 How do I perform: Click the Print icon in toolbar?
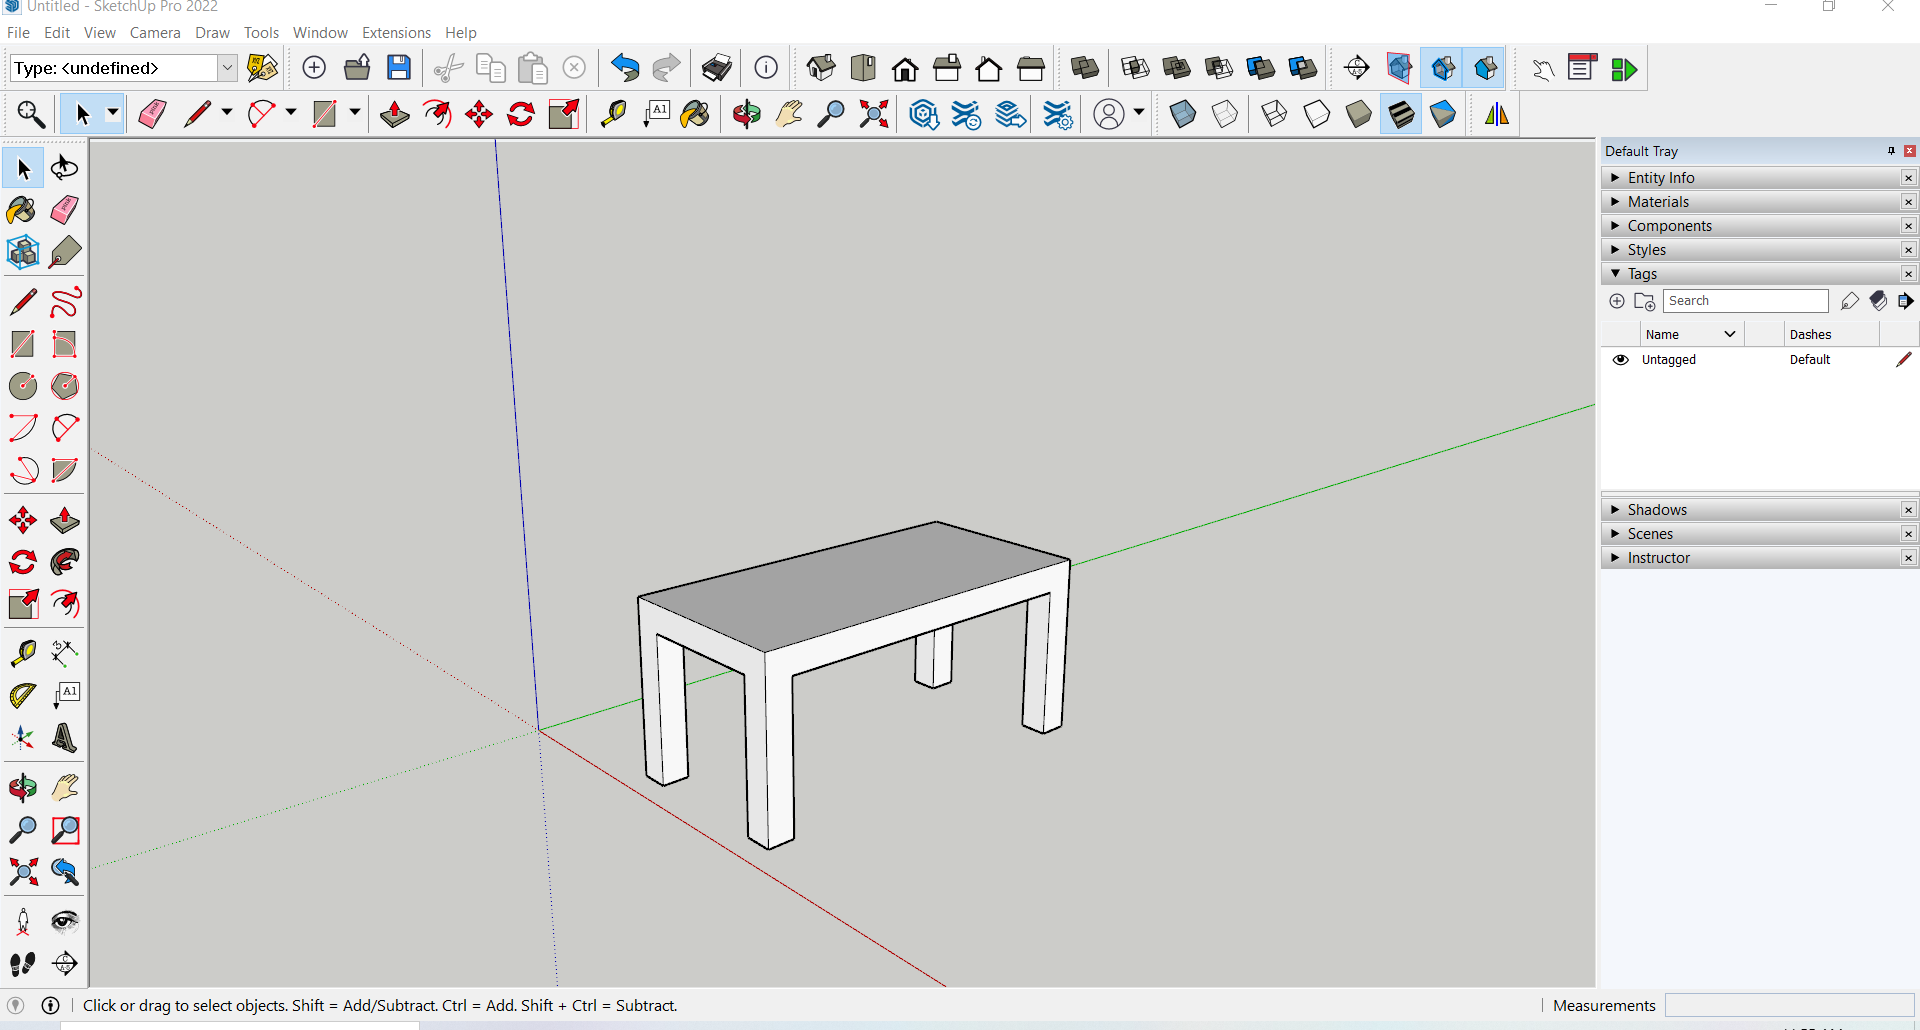717,68
